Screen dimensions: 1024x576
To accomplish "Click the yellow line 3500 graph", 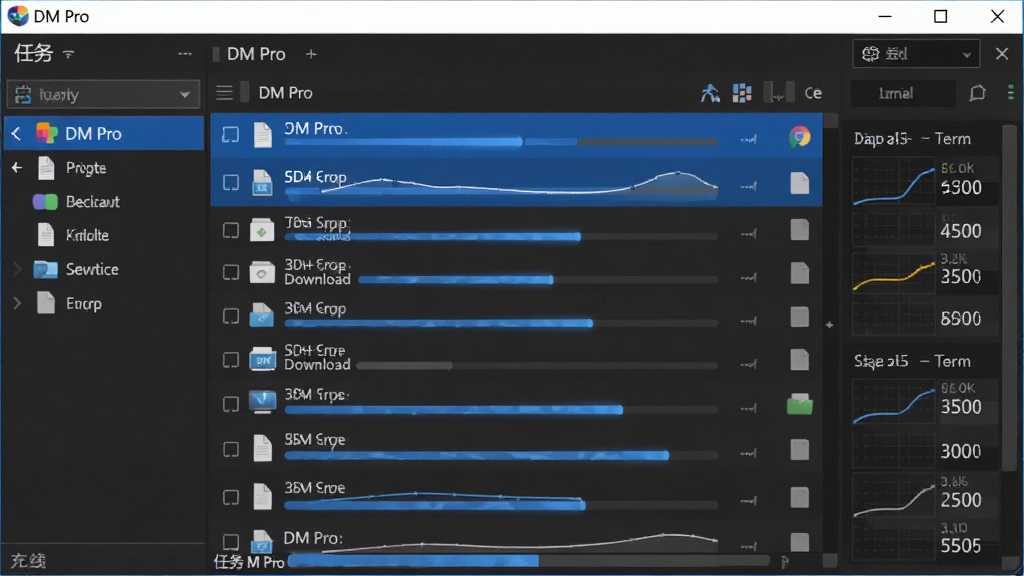I will pyautogui.click(x=894, y=276).
